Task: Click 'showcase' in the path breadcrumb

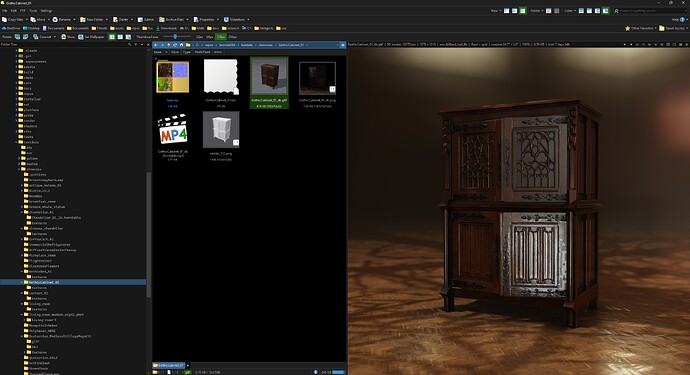Action: (x=265, y=45)
